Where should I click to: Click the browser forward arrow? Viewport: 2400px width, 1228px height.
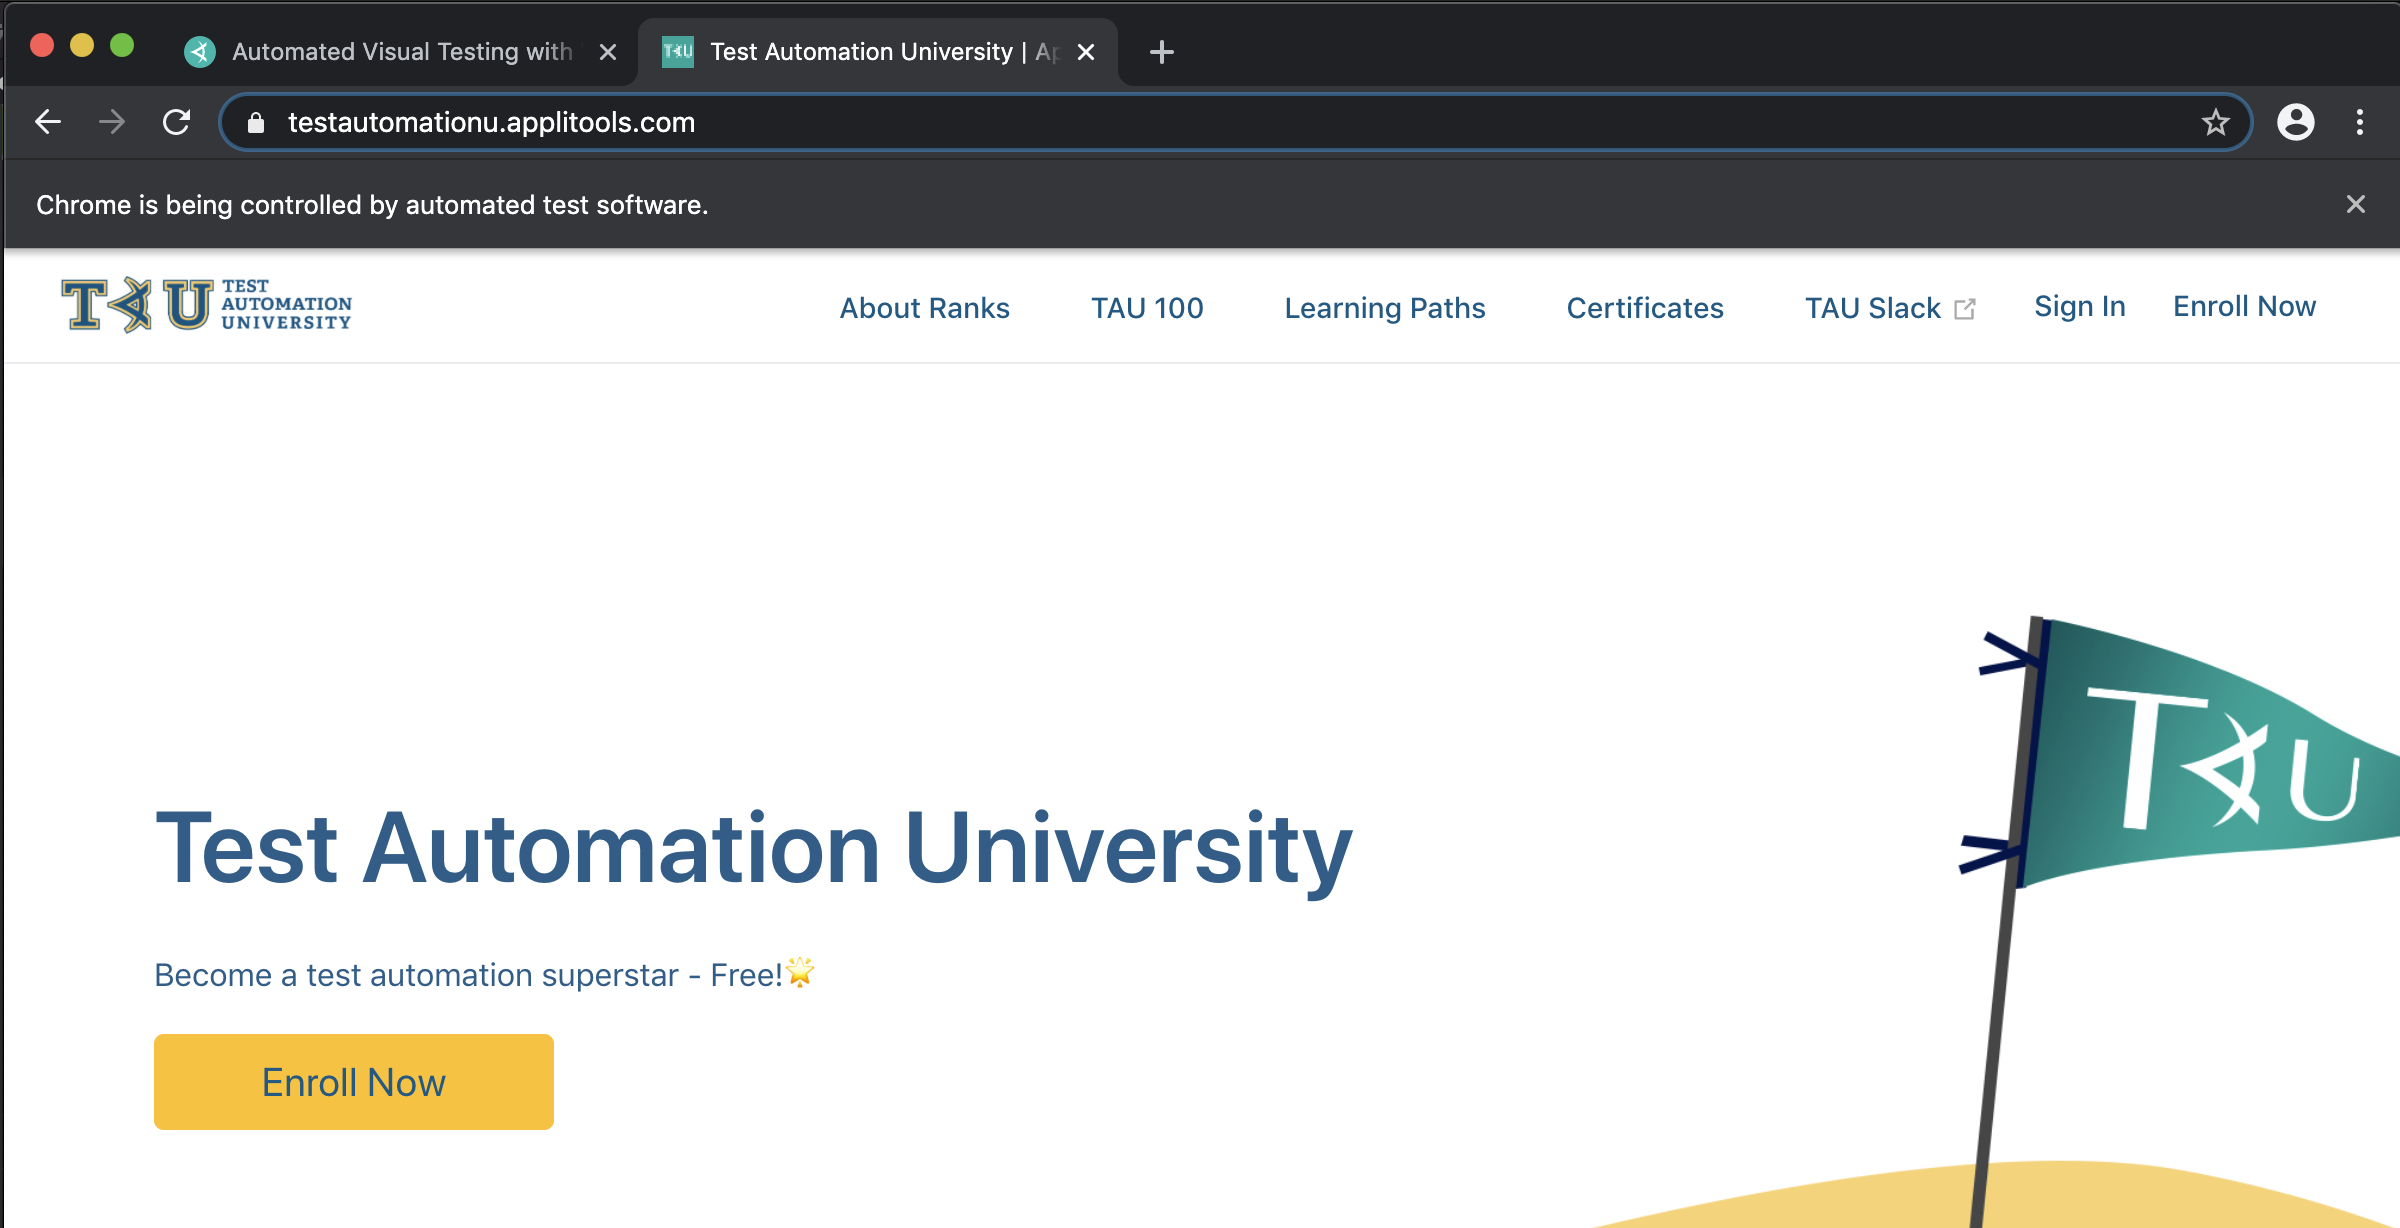[112, 122]
